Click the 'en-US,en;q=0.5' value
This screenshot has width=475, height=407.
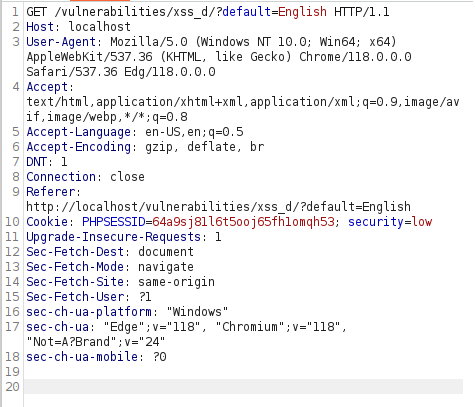(194, 132)
